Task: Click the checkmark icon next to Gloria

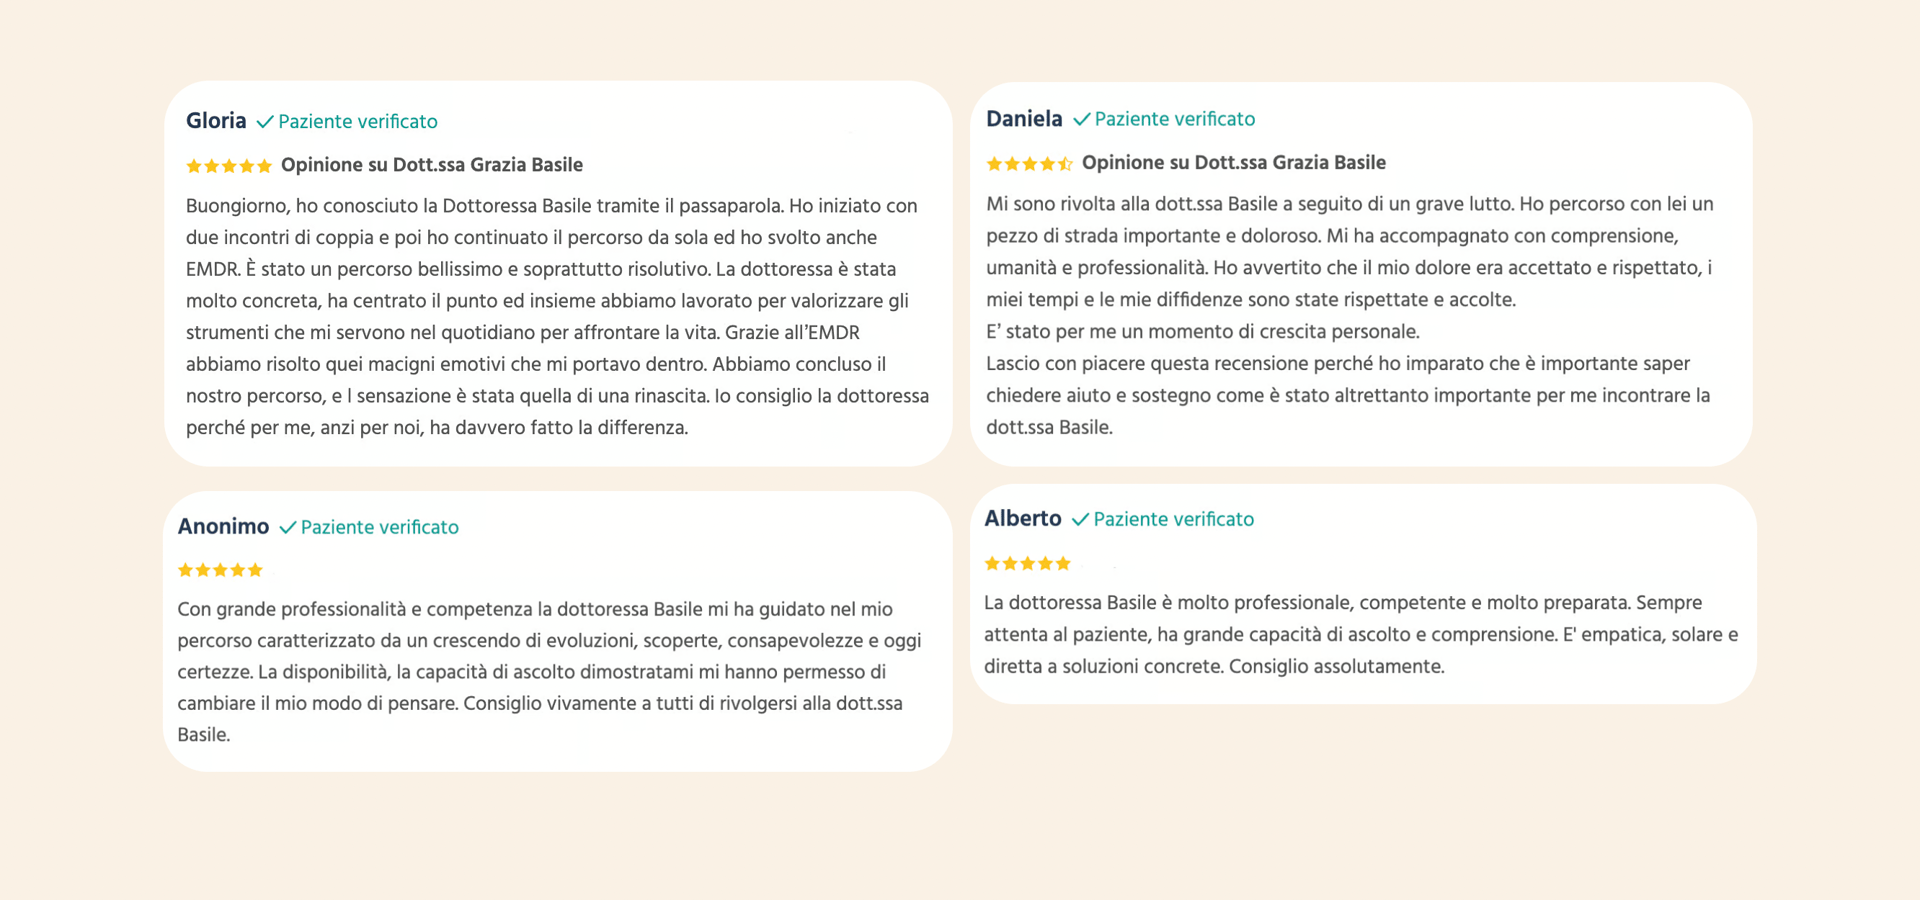Action: tap(265, 122)
